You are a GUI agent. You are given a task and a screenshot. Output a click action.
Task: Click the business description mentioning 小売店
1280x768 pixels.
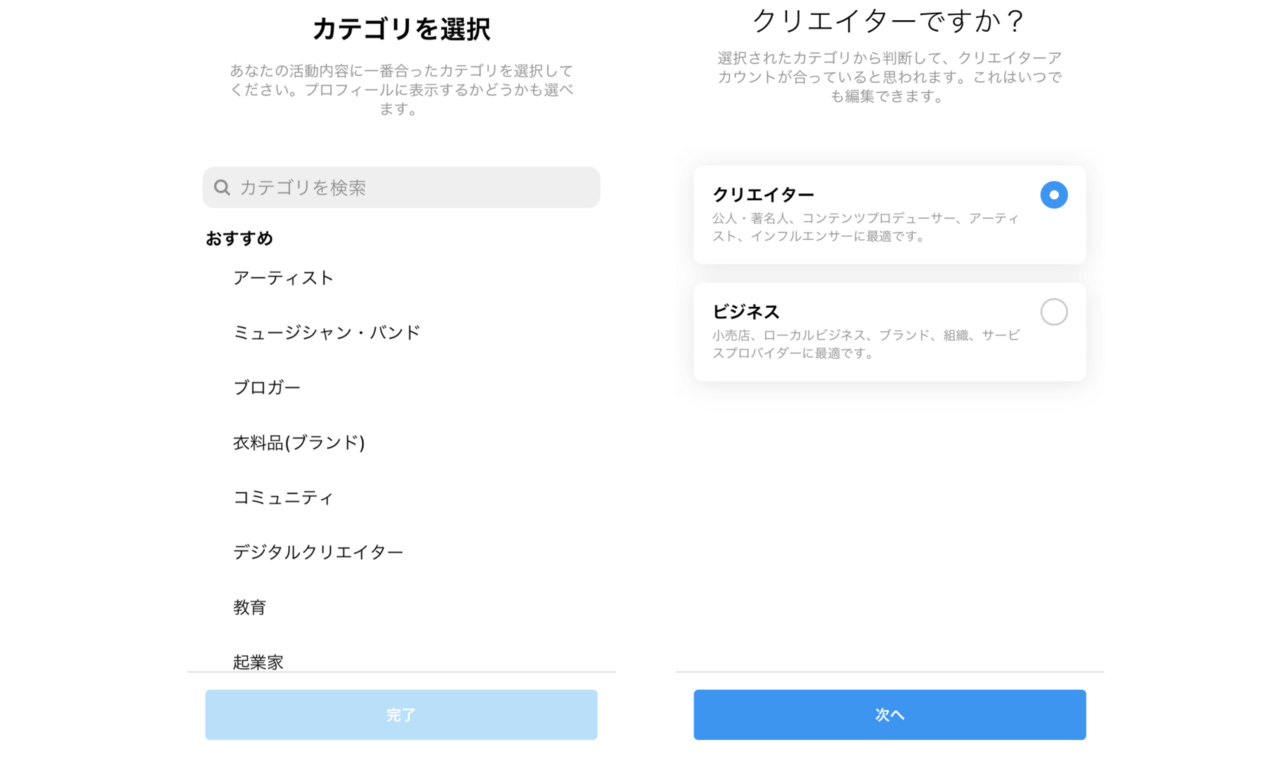[865, 345]
